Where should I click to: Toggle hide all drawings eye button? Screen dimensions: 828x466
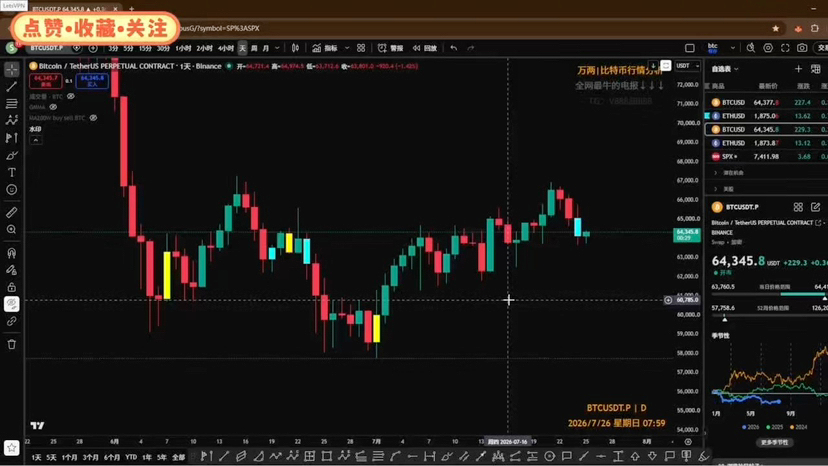[12, 304]
